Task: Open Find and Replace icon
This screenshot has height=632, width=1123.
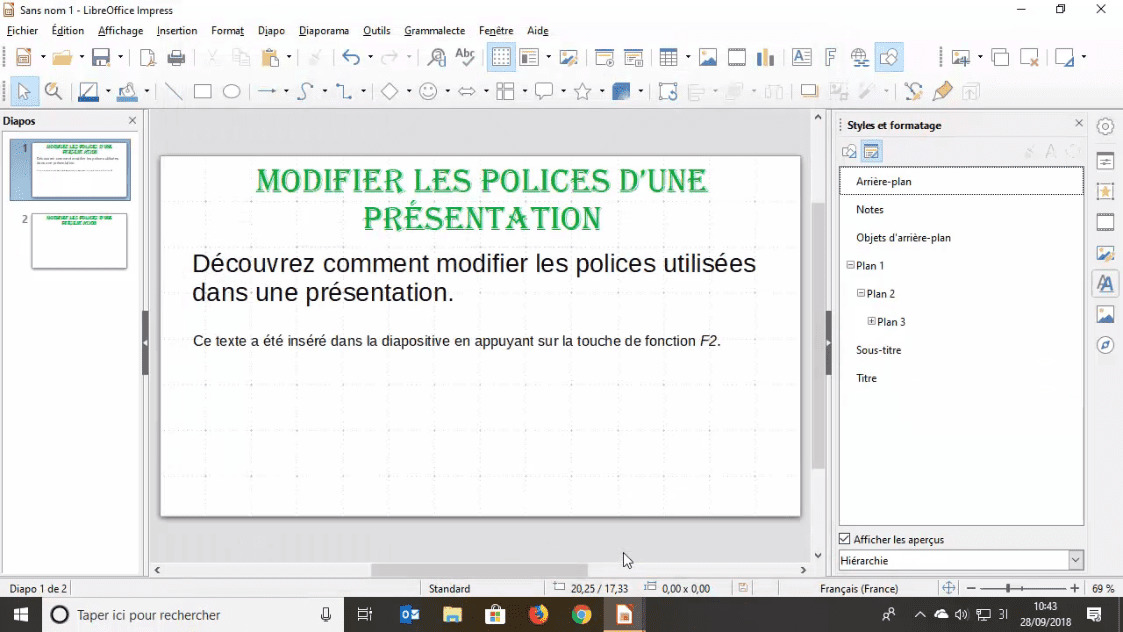Action: (436, 57)
